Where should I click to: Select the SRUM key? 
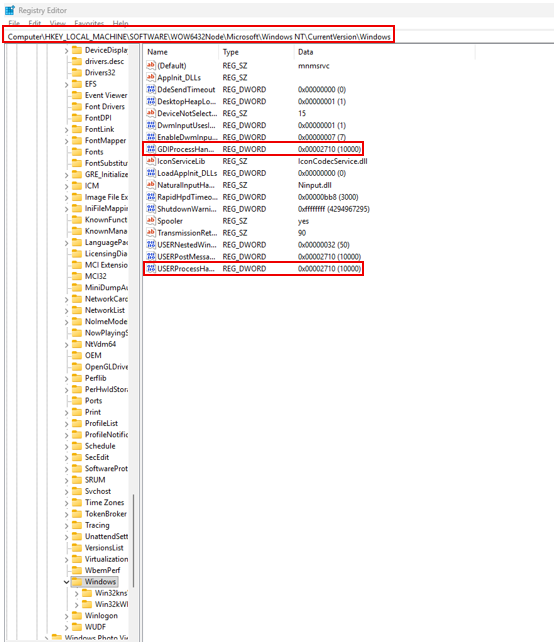click(x=95, y=480)
